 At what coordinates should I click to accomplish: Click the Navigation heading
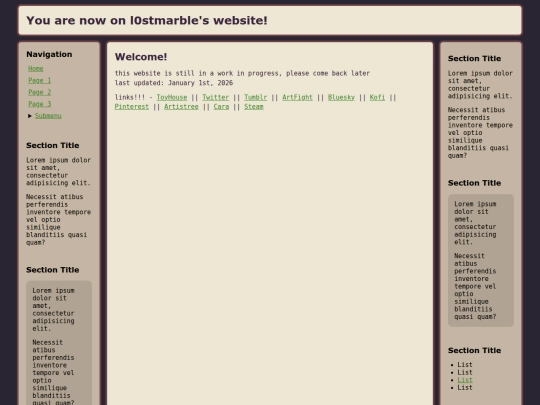[x=49, y=54]
